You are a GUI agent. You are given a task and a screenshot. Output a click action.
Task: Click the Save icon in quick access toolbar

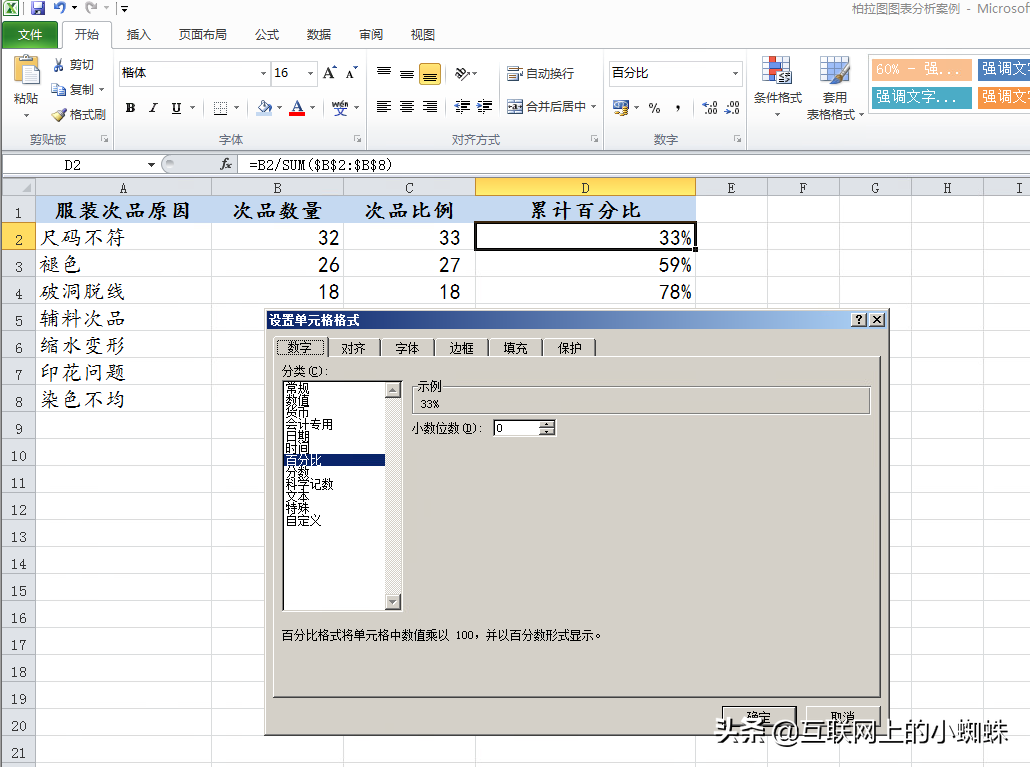pos(38,8)
